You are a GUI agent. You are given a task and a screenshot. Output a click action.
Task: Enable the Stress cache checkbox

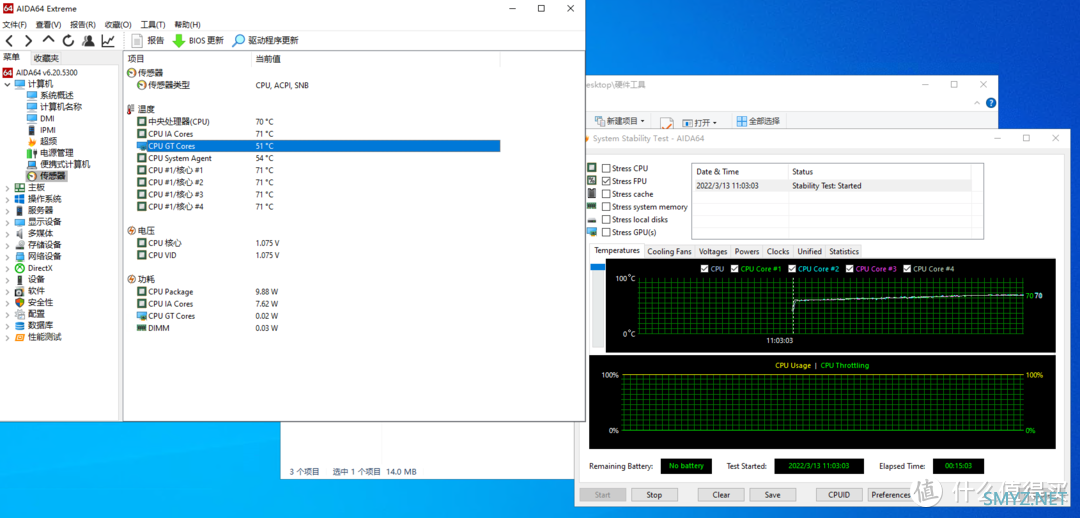click(606, 194)
